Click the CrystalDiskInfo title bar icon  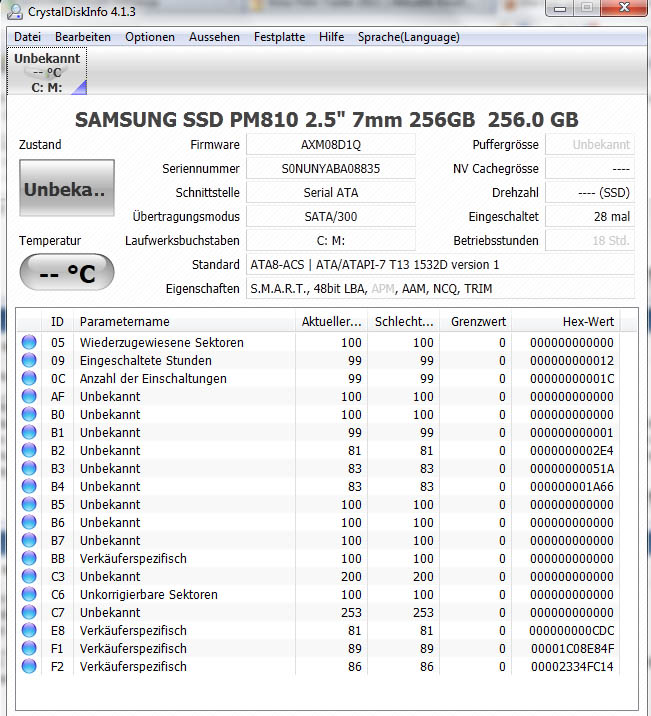pos(15,11)
